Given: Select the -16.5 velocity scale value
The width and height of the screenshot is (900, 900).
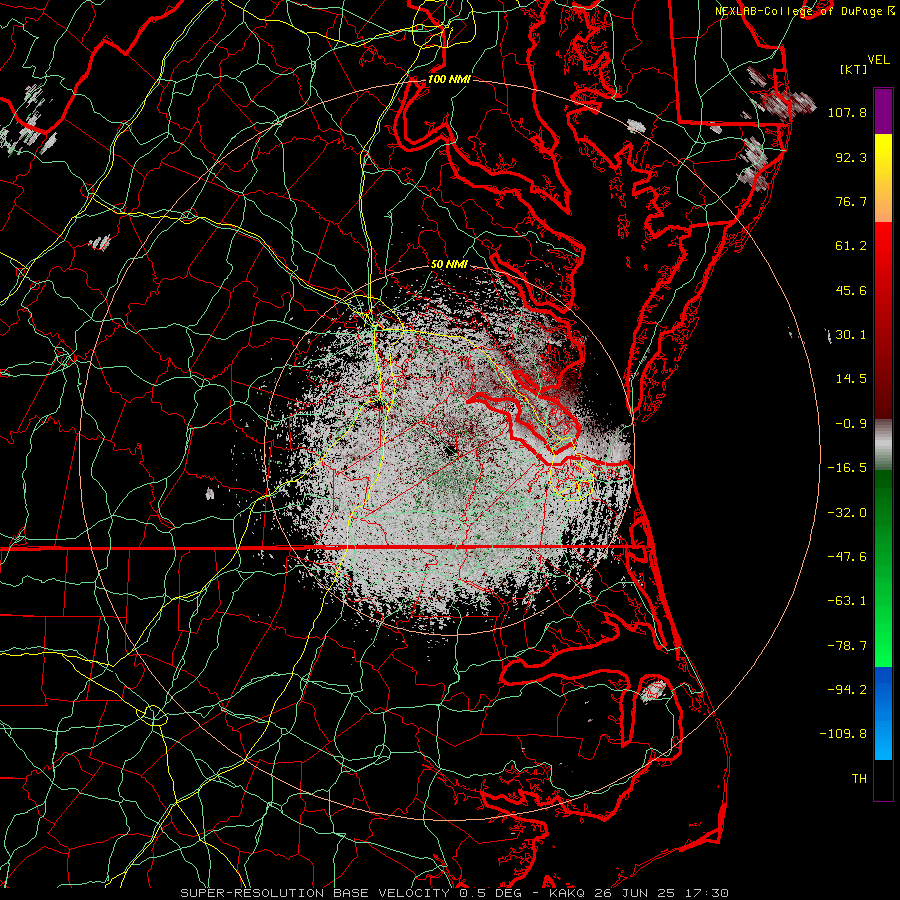Looking at the screenshot, I should coord(847,468).
